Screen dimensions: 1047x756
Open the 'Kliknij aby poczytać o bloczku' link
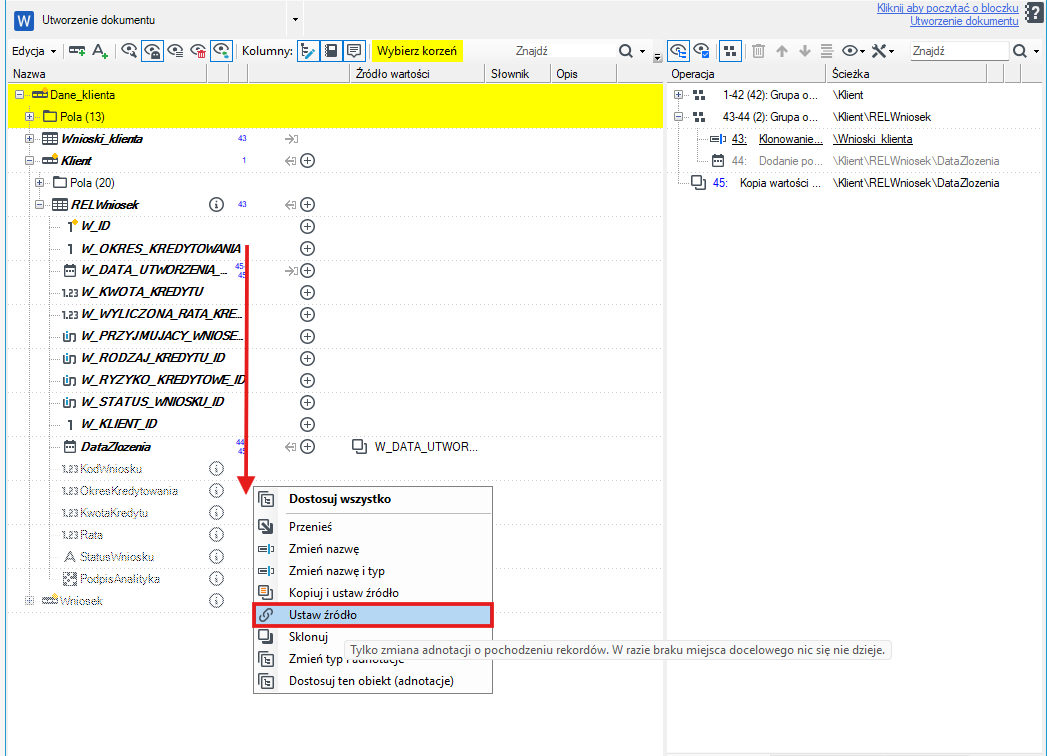(x=948, y=8)
